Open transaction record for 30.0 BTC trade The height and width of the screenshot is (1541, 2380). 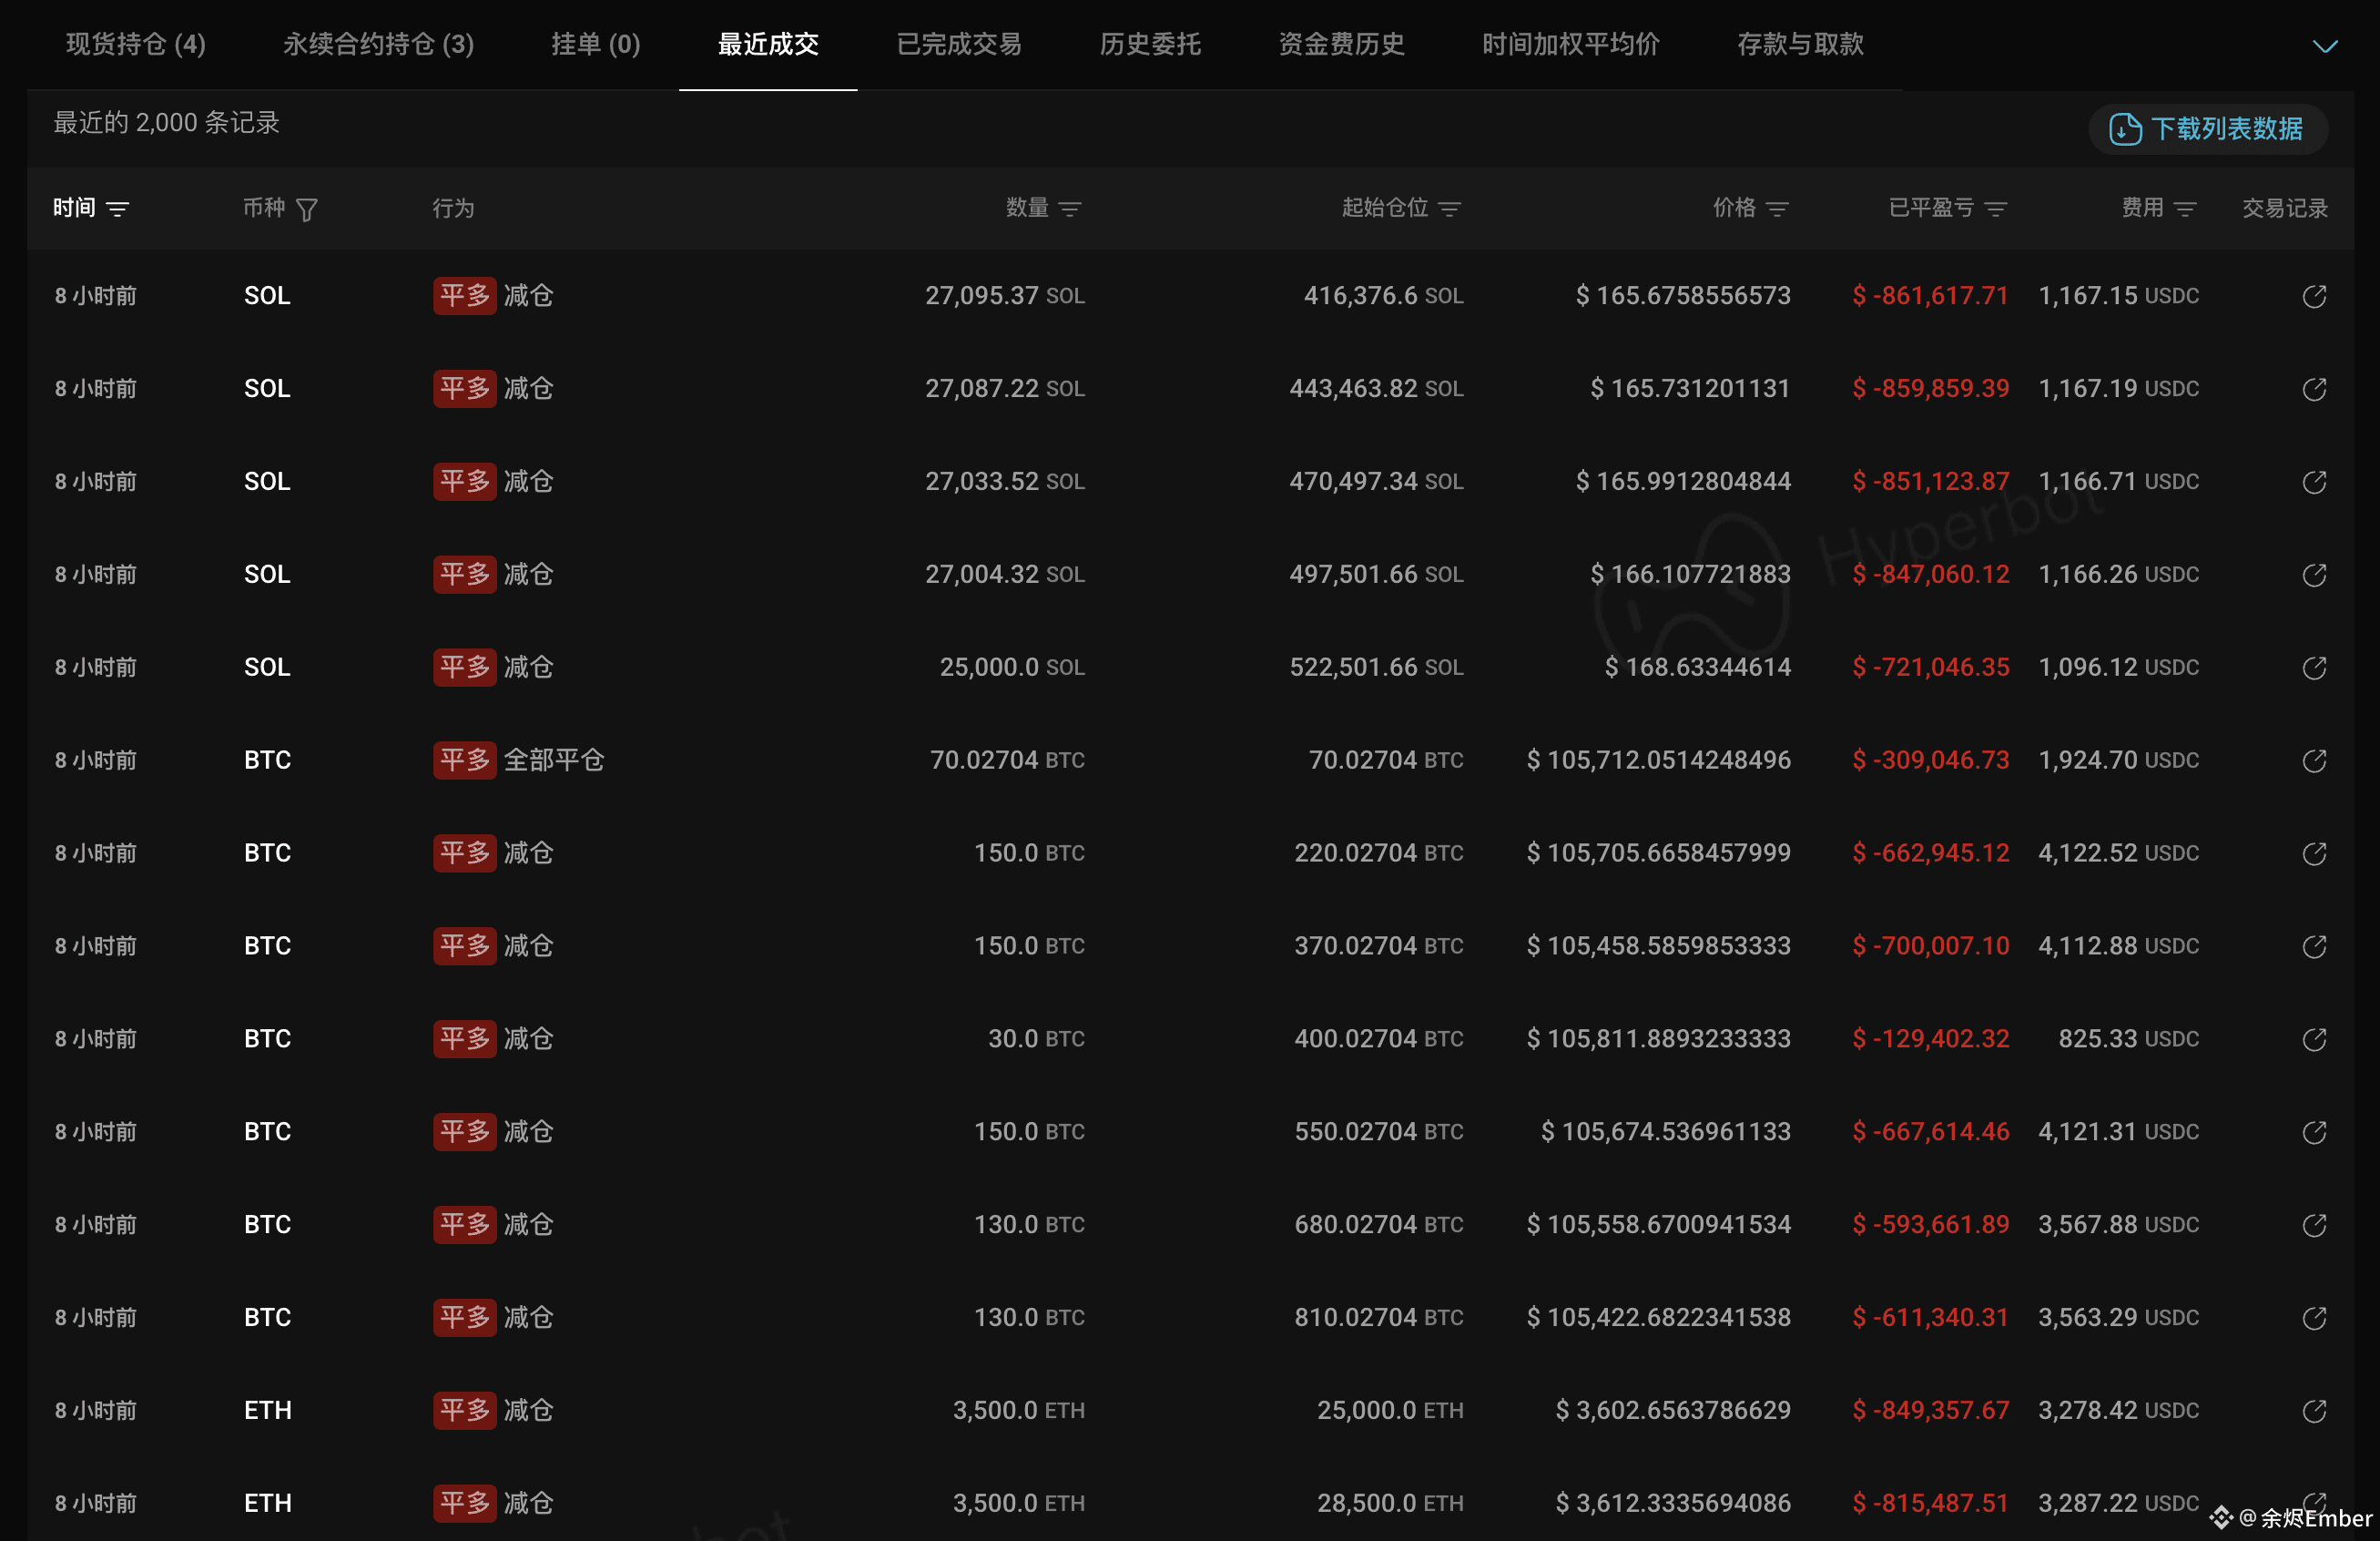click(2313, 1039)
